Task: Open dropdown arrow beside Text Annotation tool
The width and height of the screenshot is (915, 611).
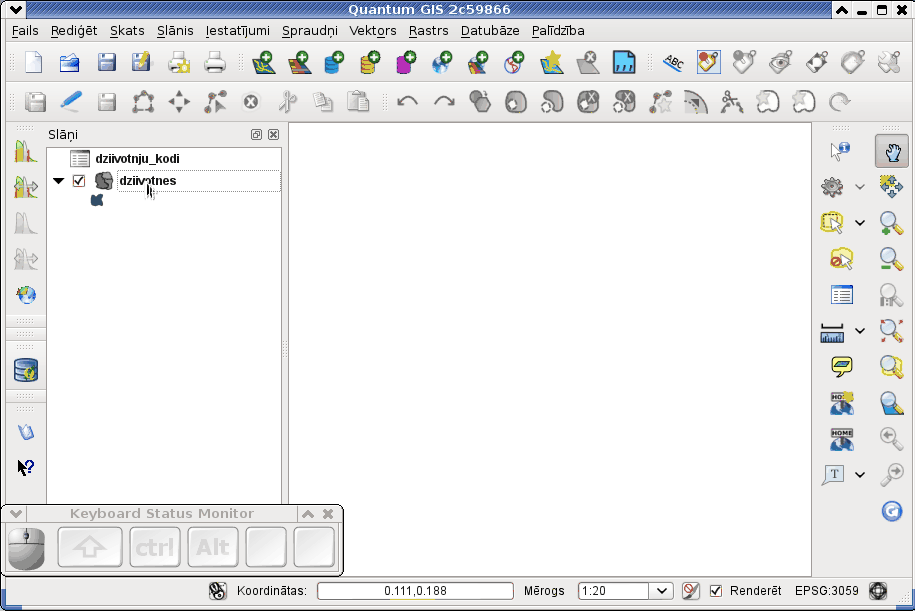Action: [860, 474]
